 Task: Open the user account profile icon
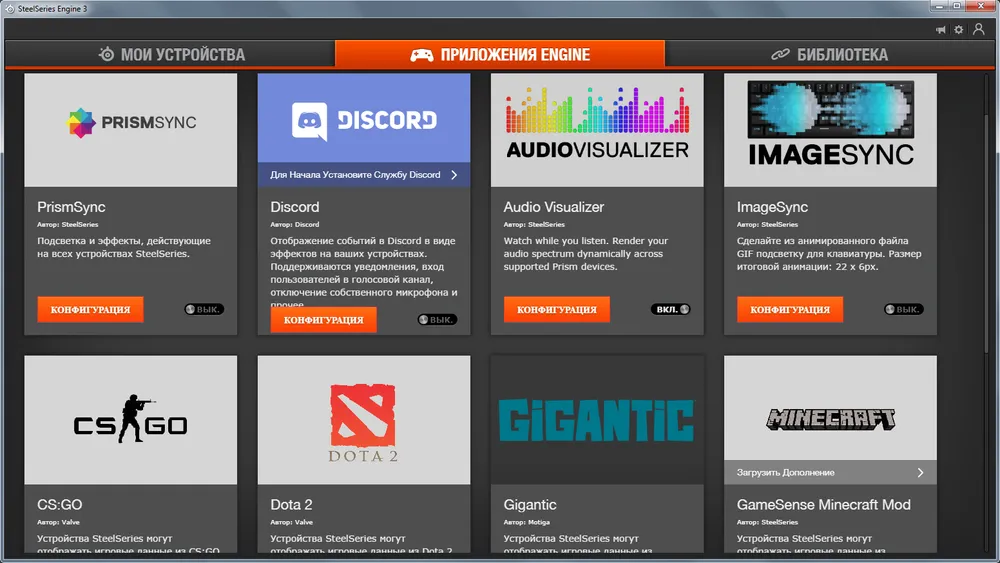[979, 30]
